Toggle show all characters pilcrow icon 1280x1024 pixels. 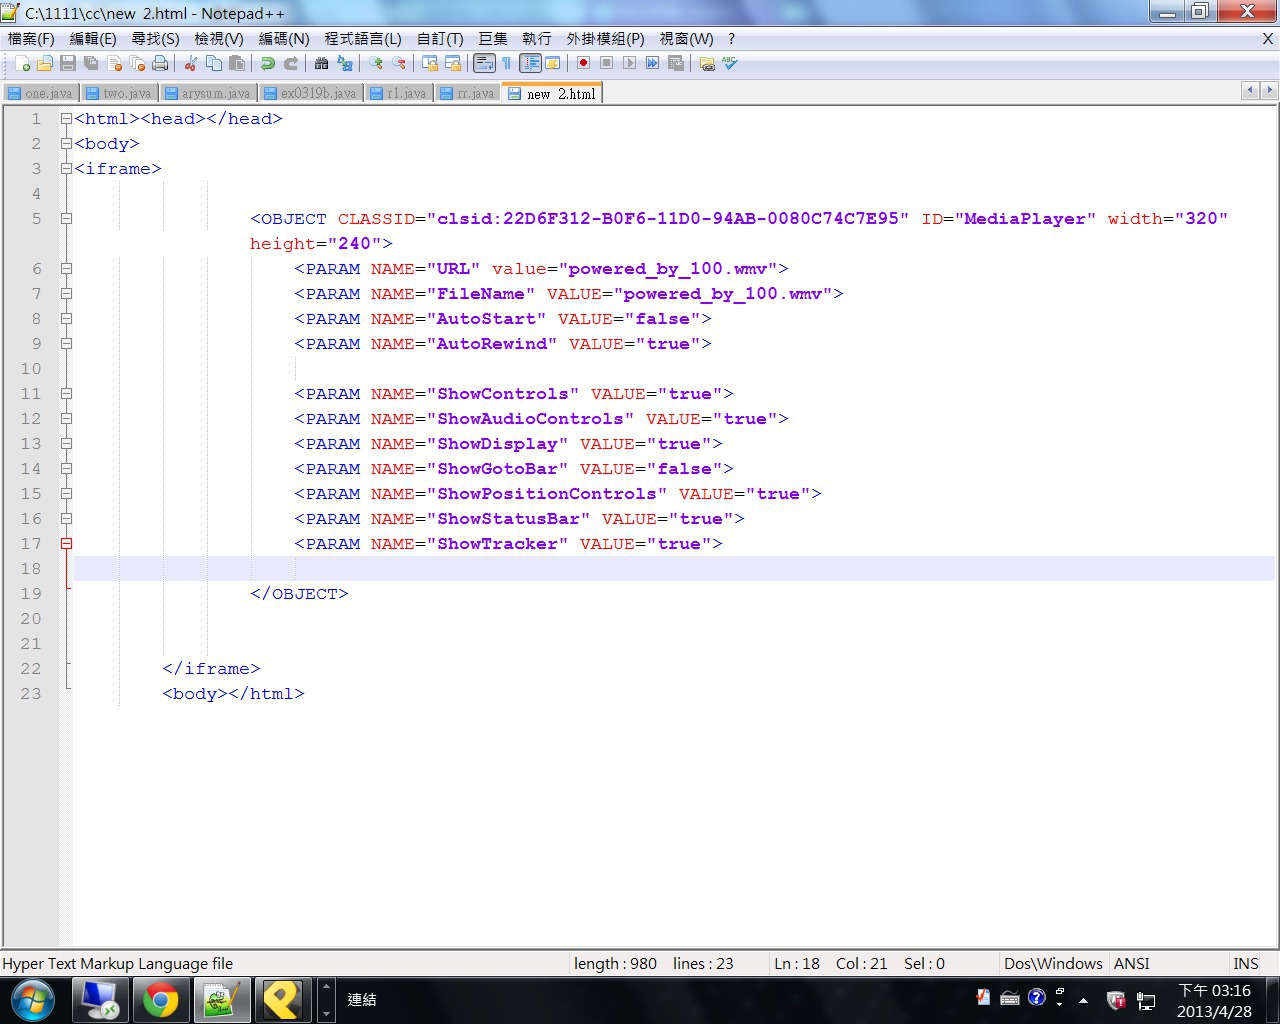click(507, 64)
